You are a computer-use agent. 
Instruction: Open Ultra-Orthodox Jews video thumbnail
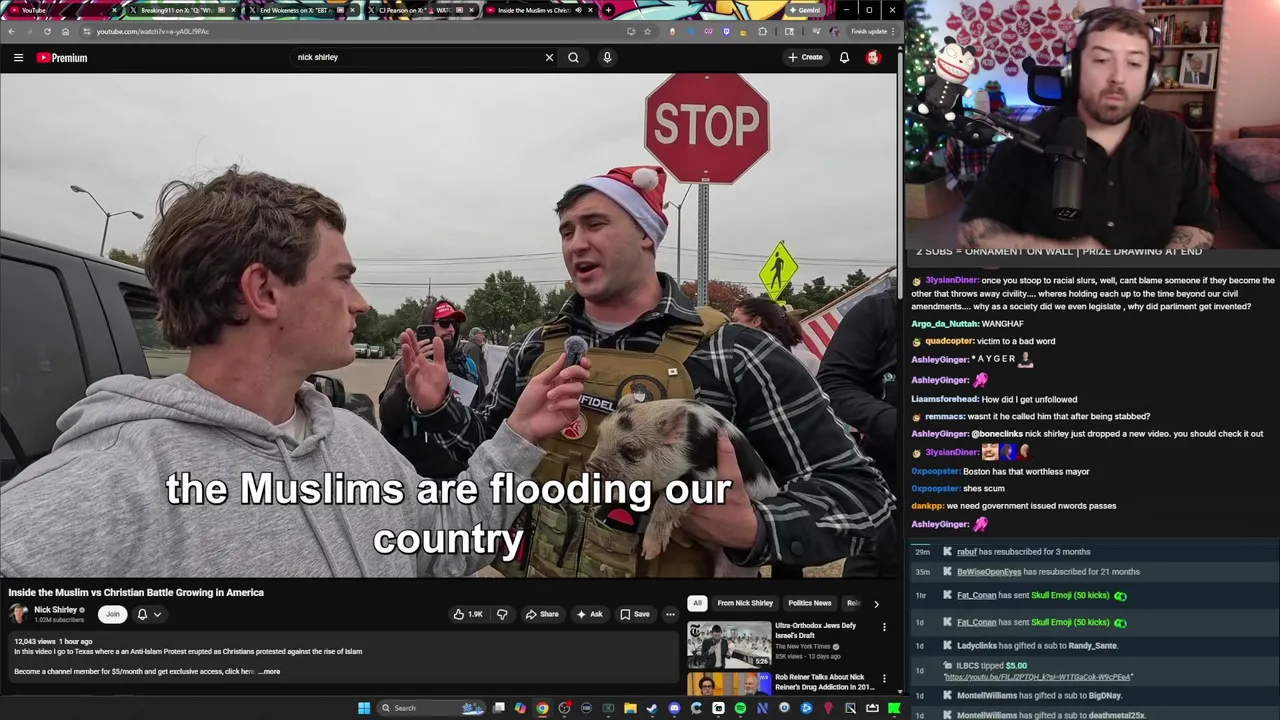[729, 645]
